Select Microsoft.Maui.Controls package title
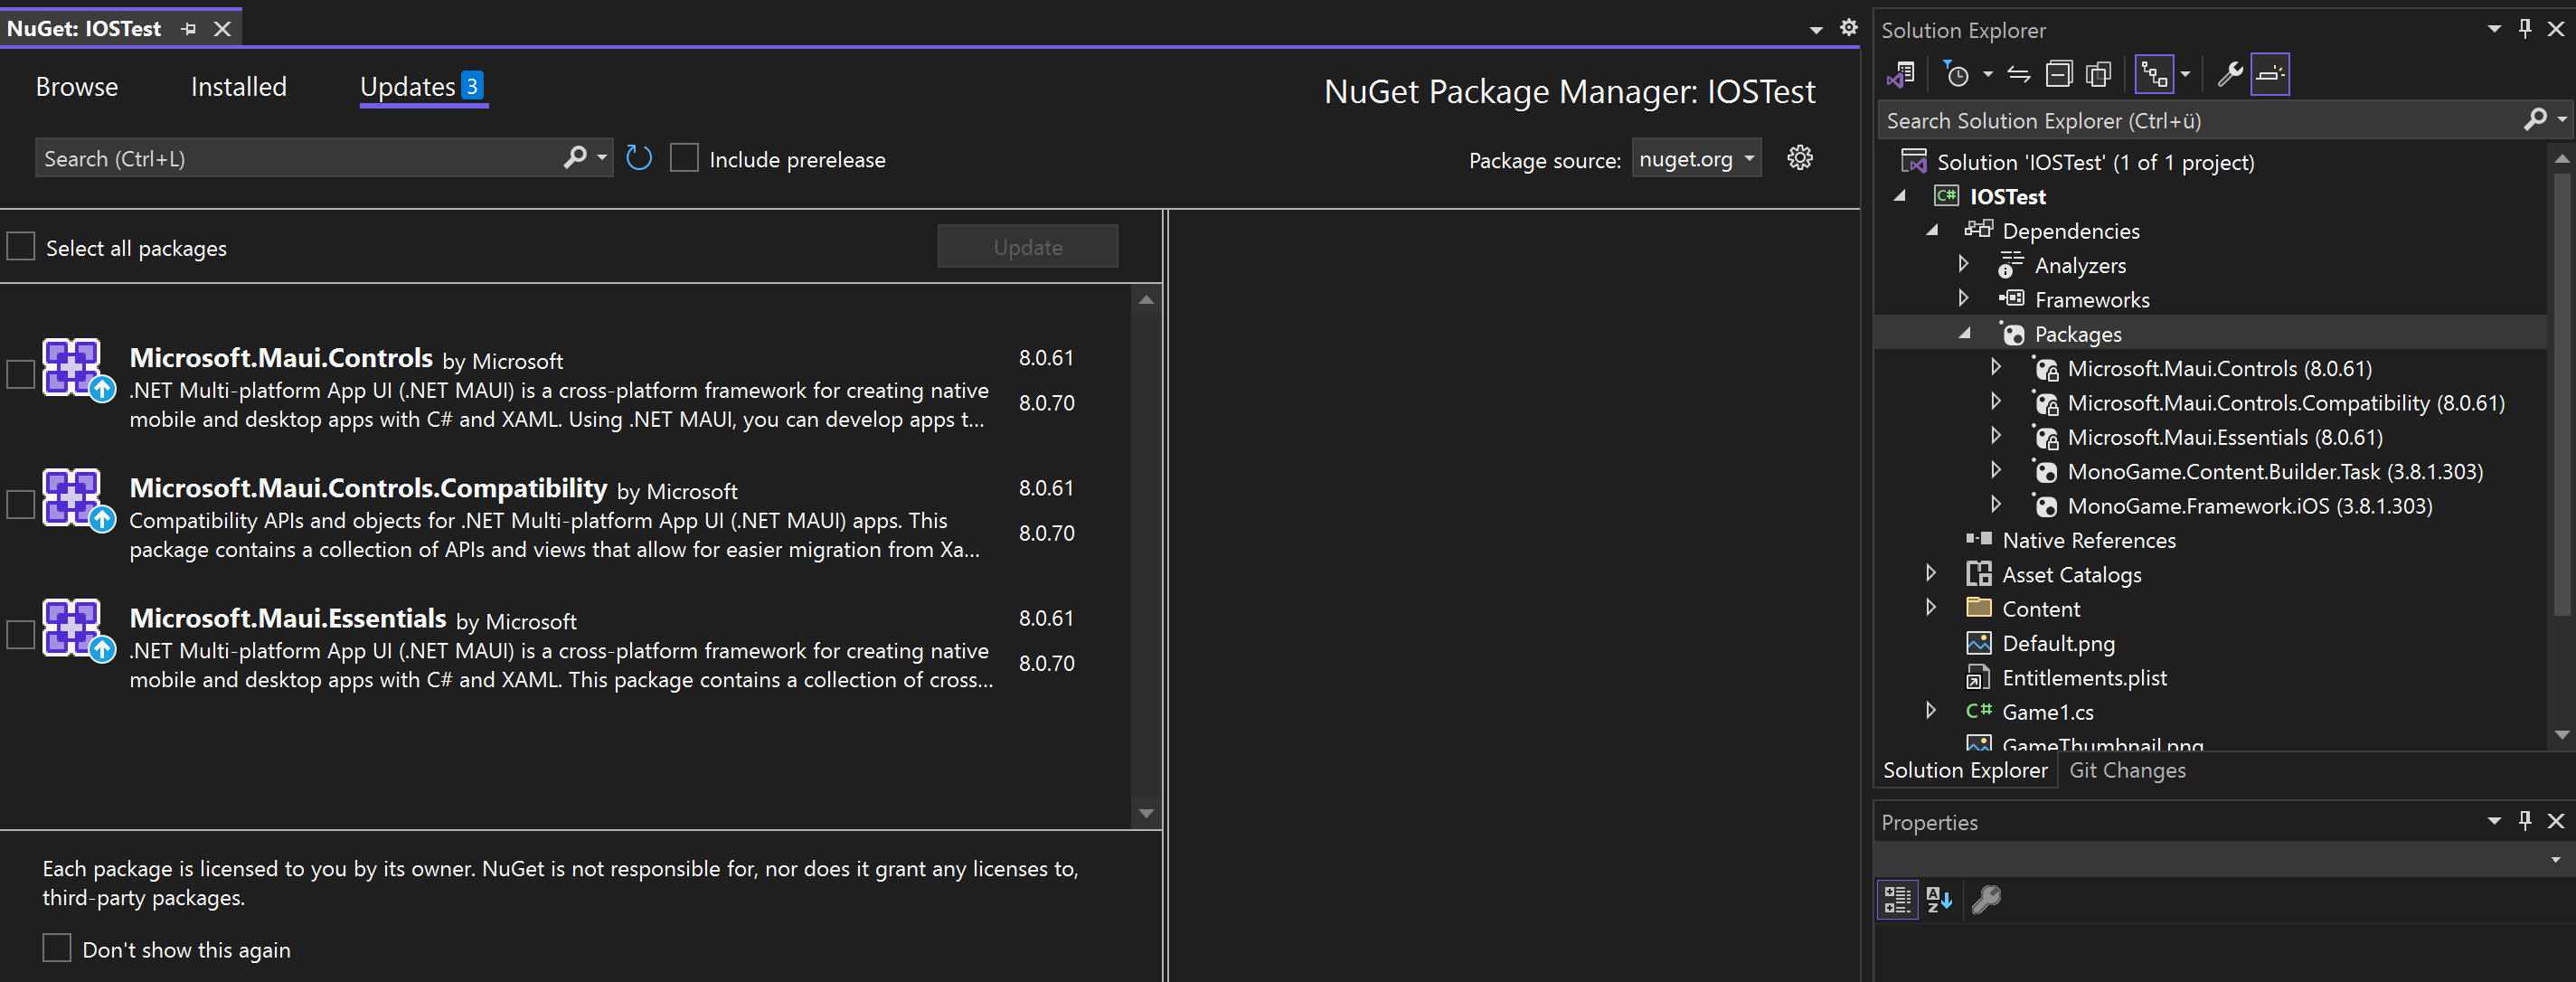2576x982 pixels. point(281,357)
